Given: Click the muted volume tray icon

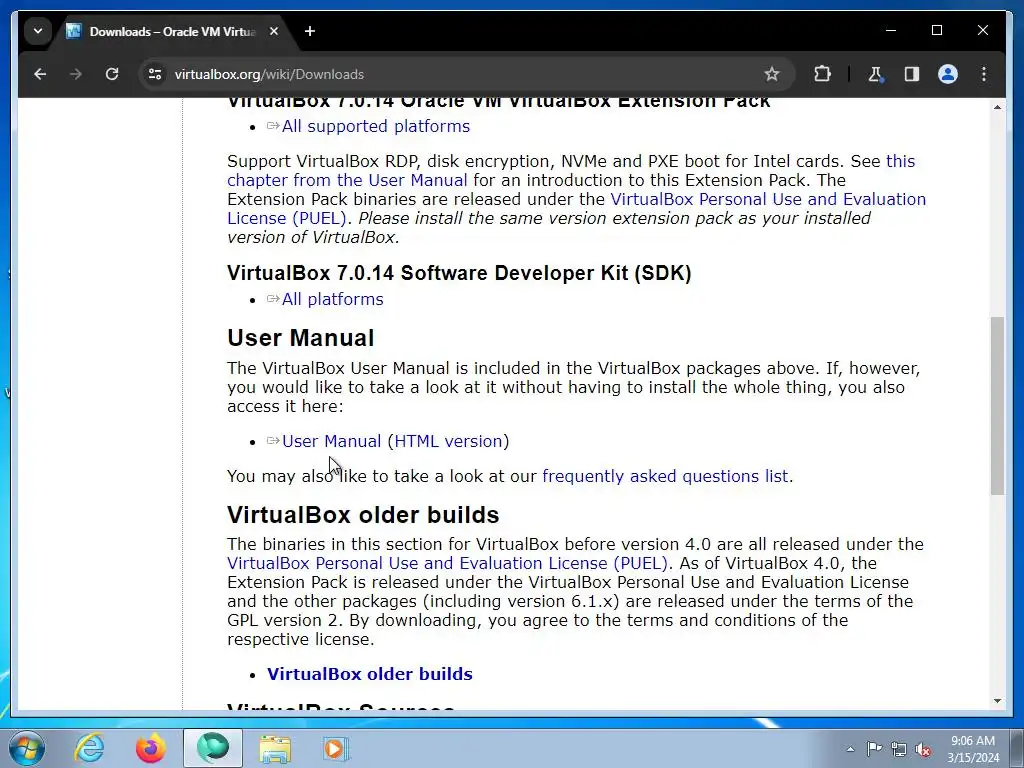Looking at the screenshot, I should [x=923, y=749].
